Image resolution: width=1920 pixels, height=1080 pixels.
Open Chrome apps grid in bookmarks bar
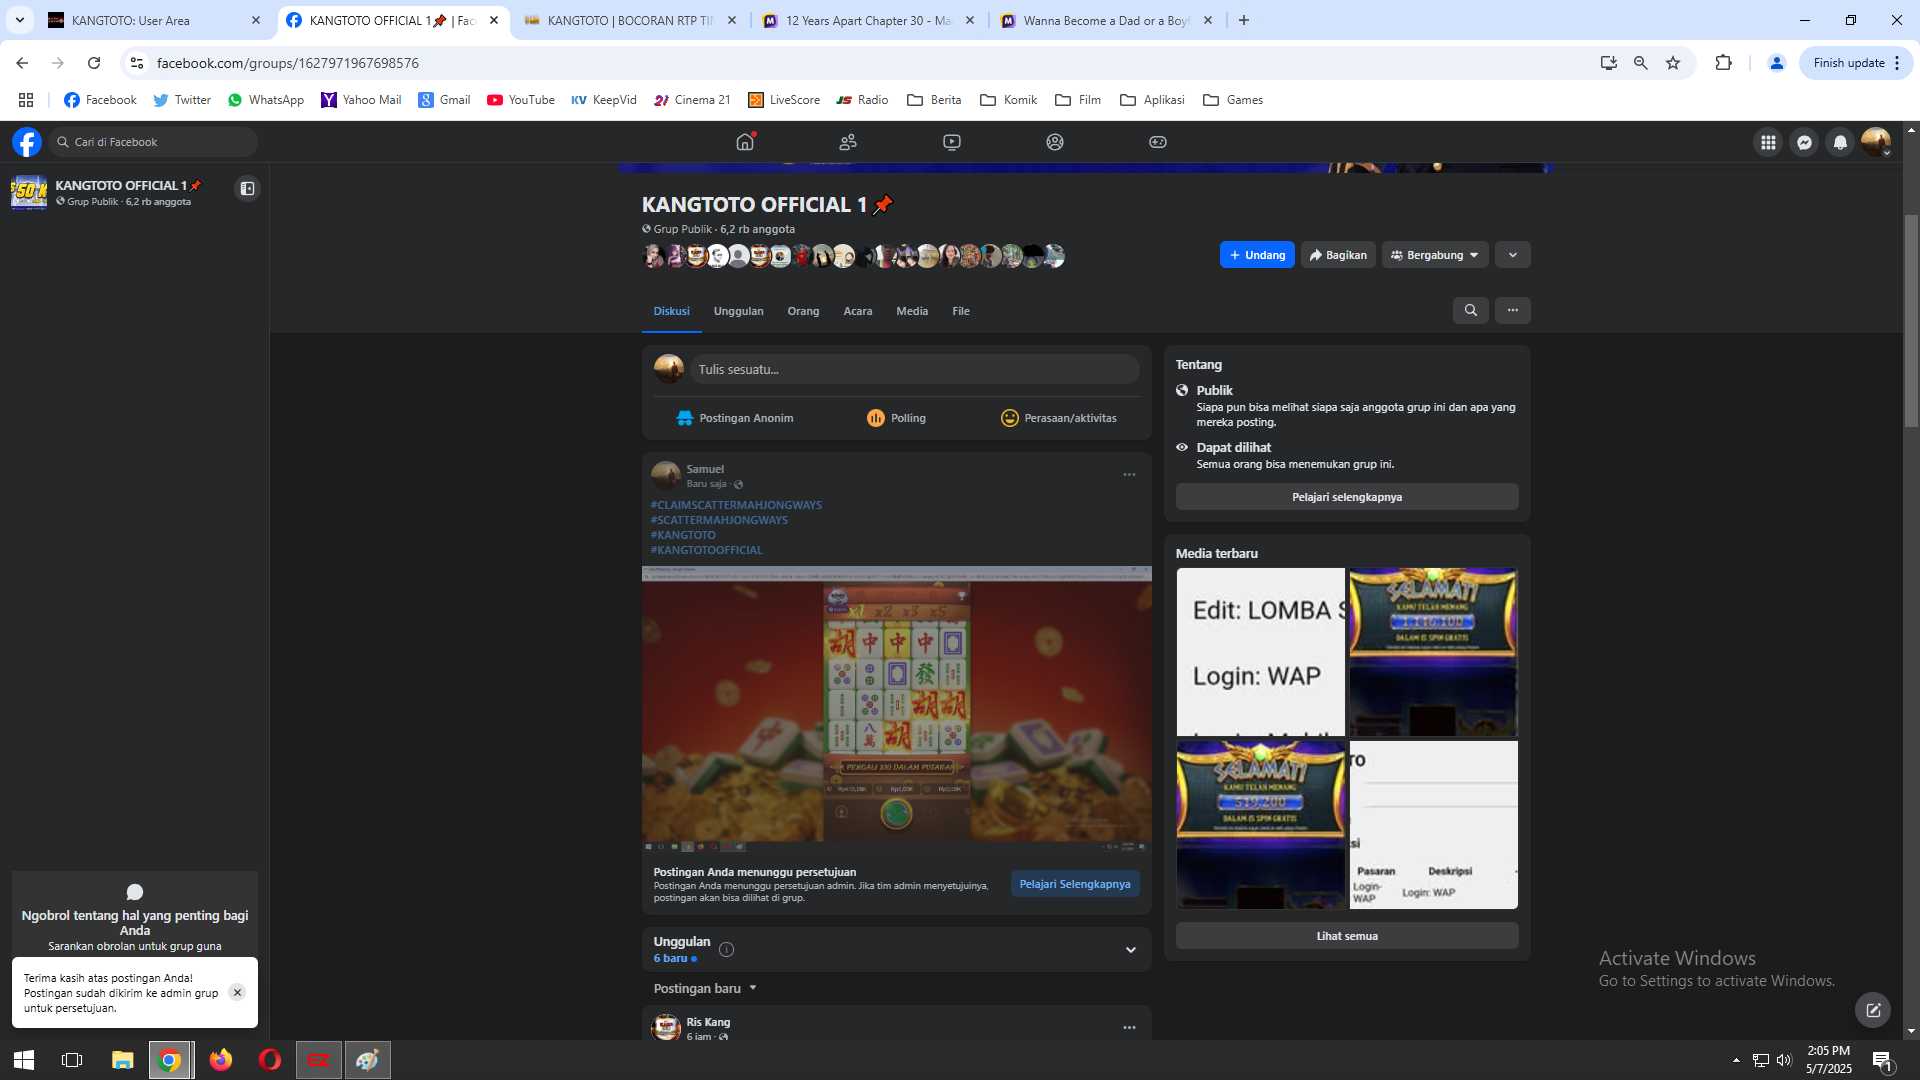click(26, 100)
